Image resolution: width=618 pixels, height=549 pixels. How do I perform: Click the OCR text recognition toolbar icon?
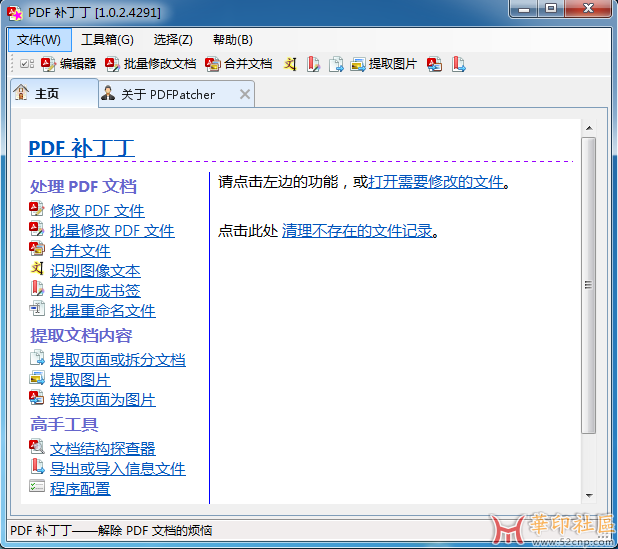tap(290, 64)
